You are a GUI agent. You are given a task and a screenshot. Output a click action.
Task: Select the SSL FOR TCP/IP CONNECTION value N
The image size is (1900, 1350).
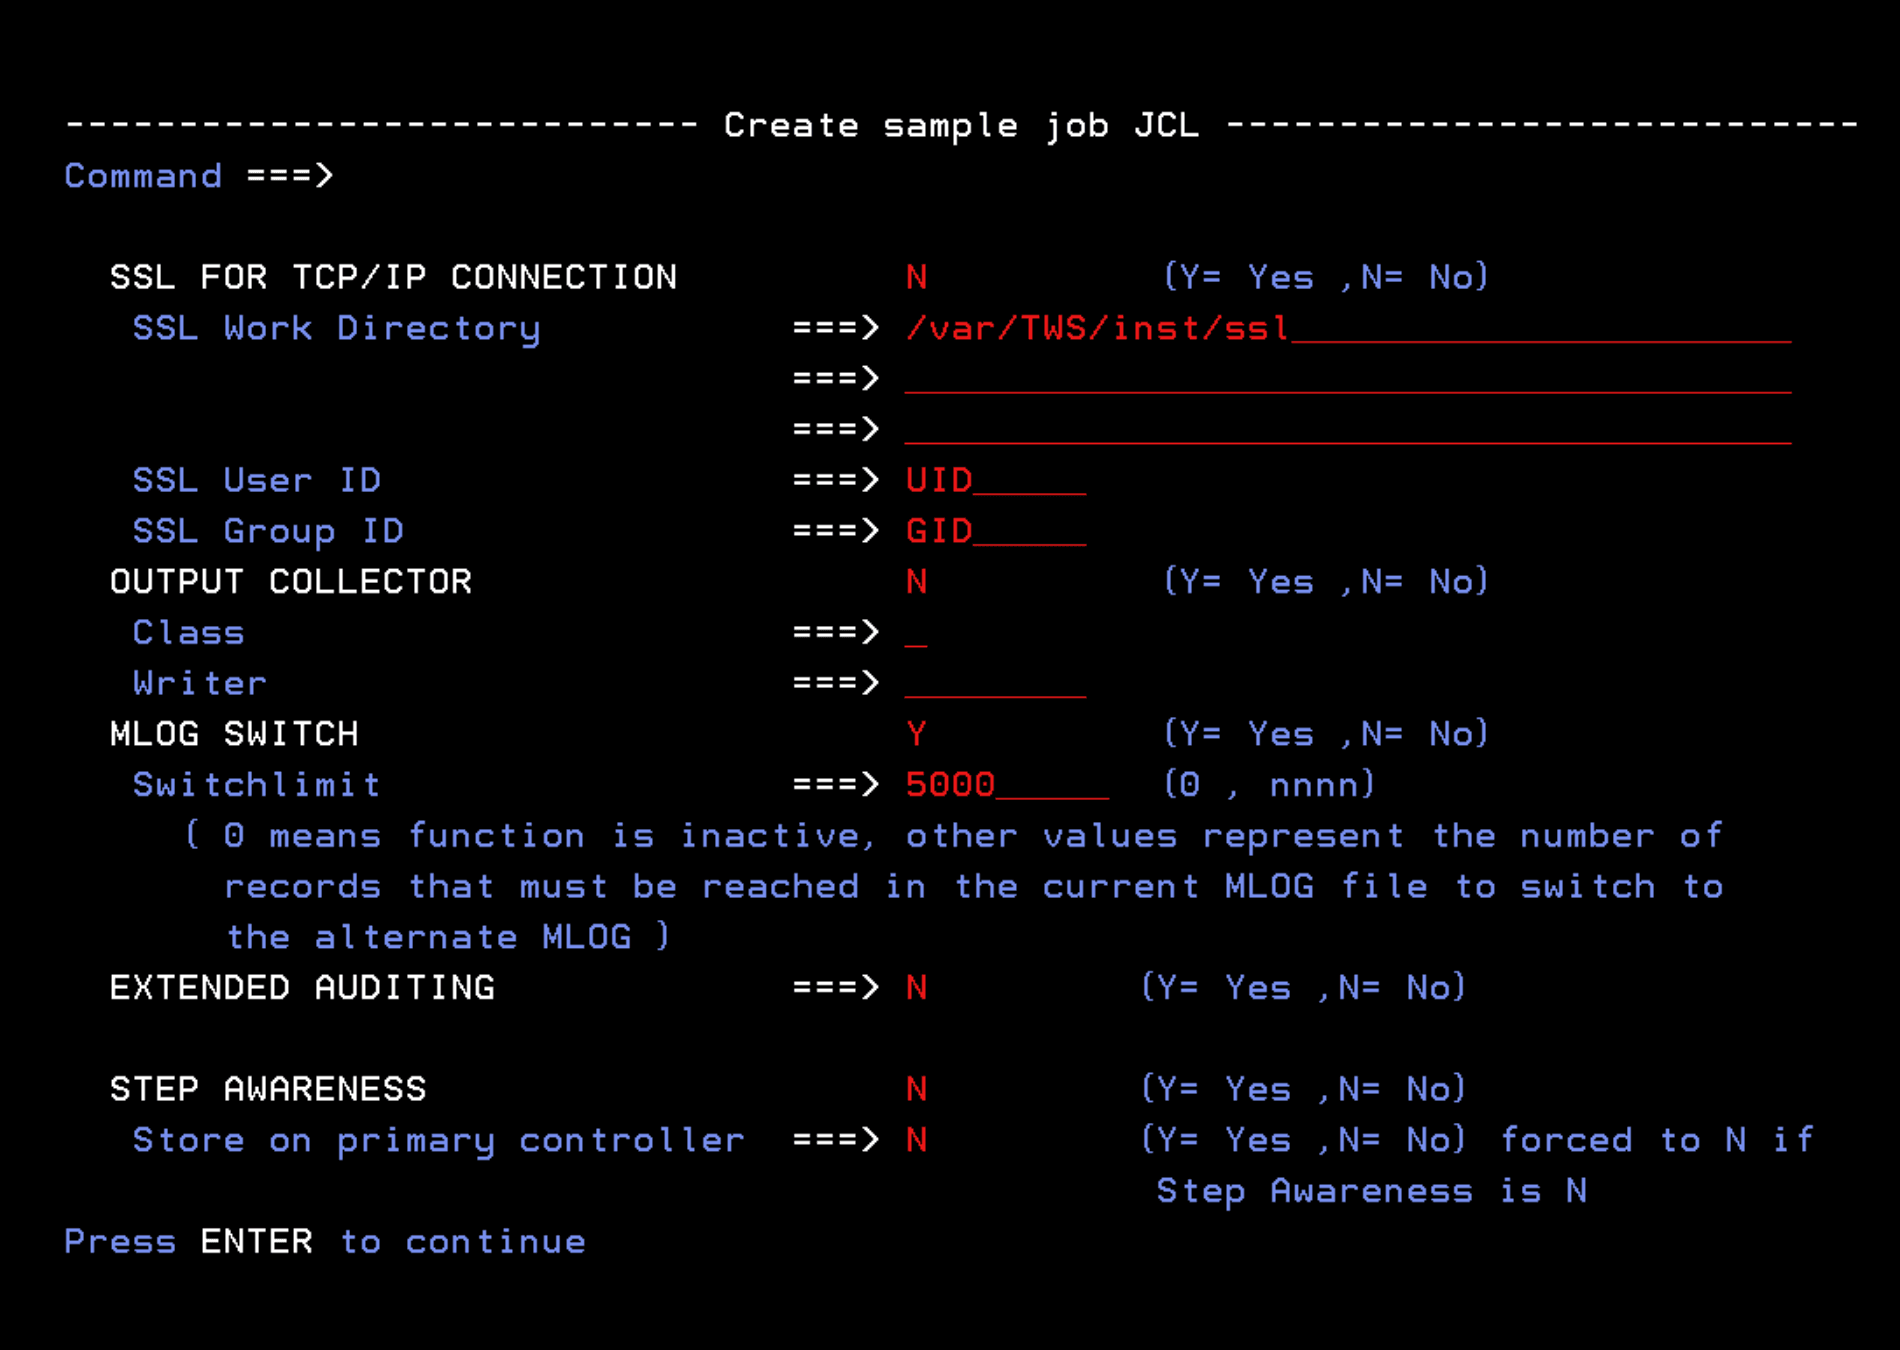(x=916, y=277)
